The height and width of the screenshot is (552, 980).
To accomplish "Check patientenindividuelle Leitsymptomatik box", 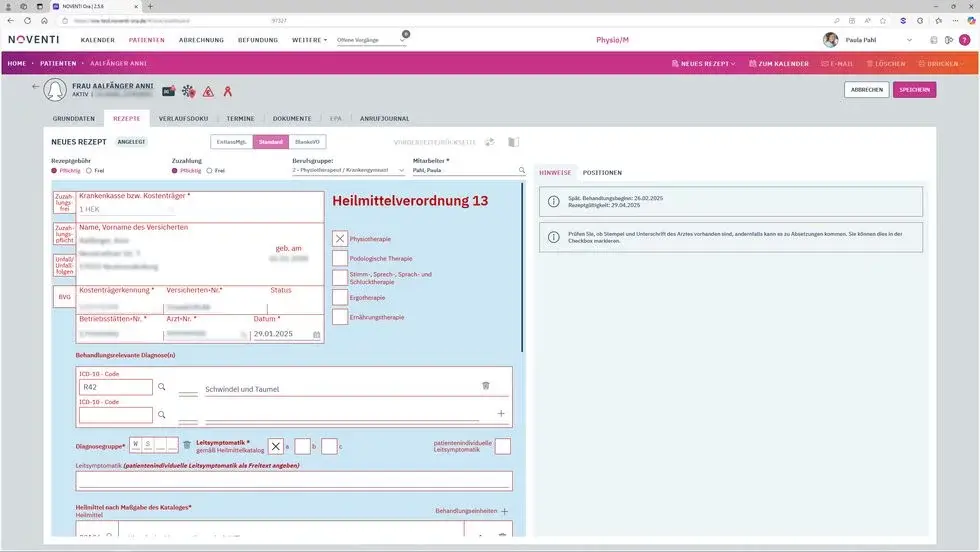I will pyautogui.click(x=502, y=446).
